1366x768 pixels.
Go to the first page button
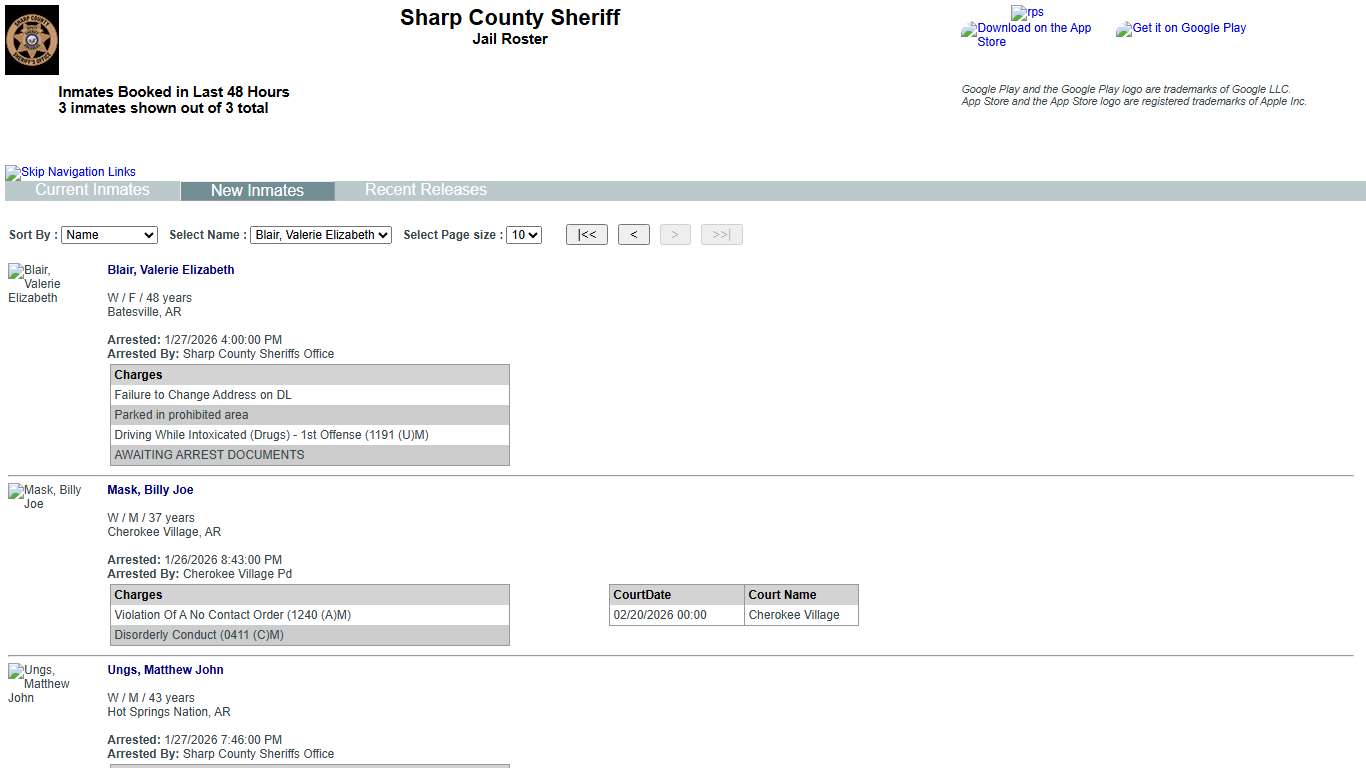point(586,235)
